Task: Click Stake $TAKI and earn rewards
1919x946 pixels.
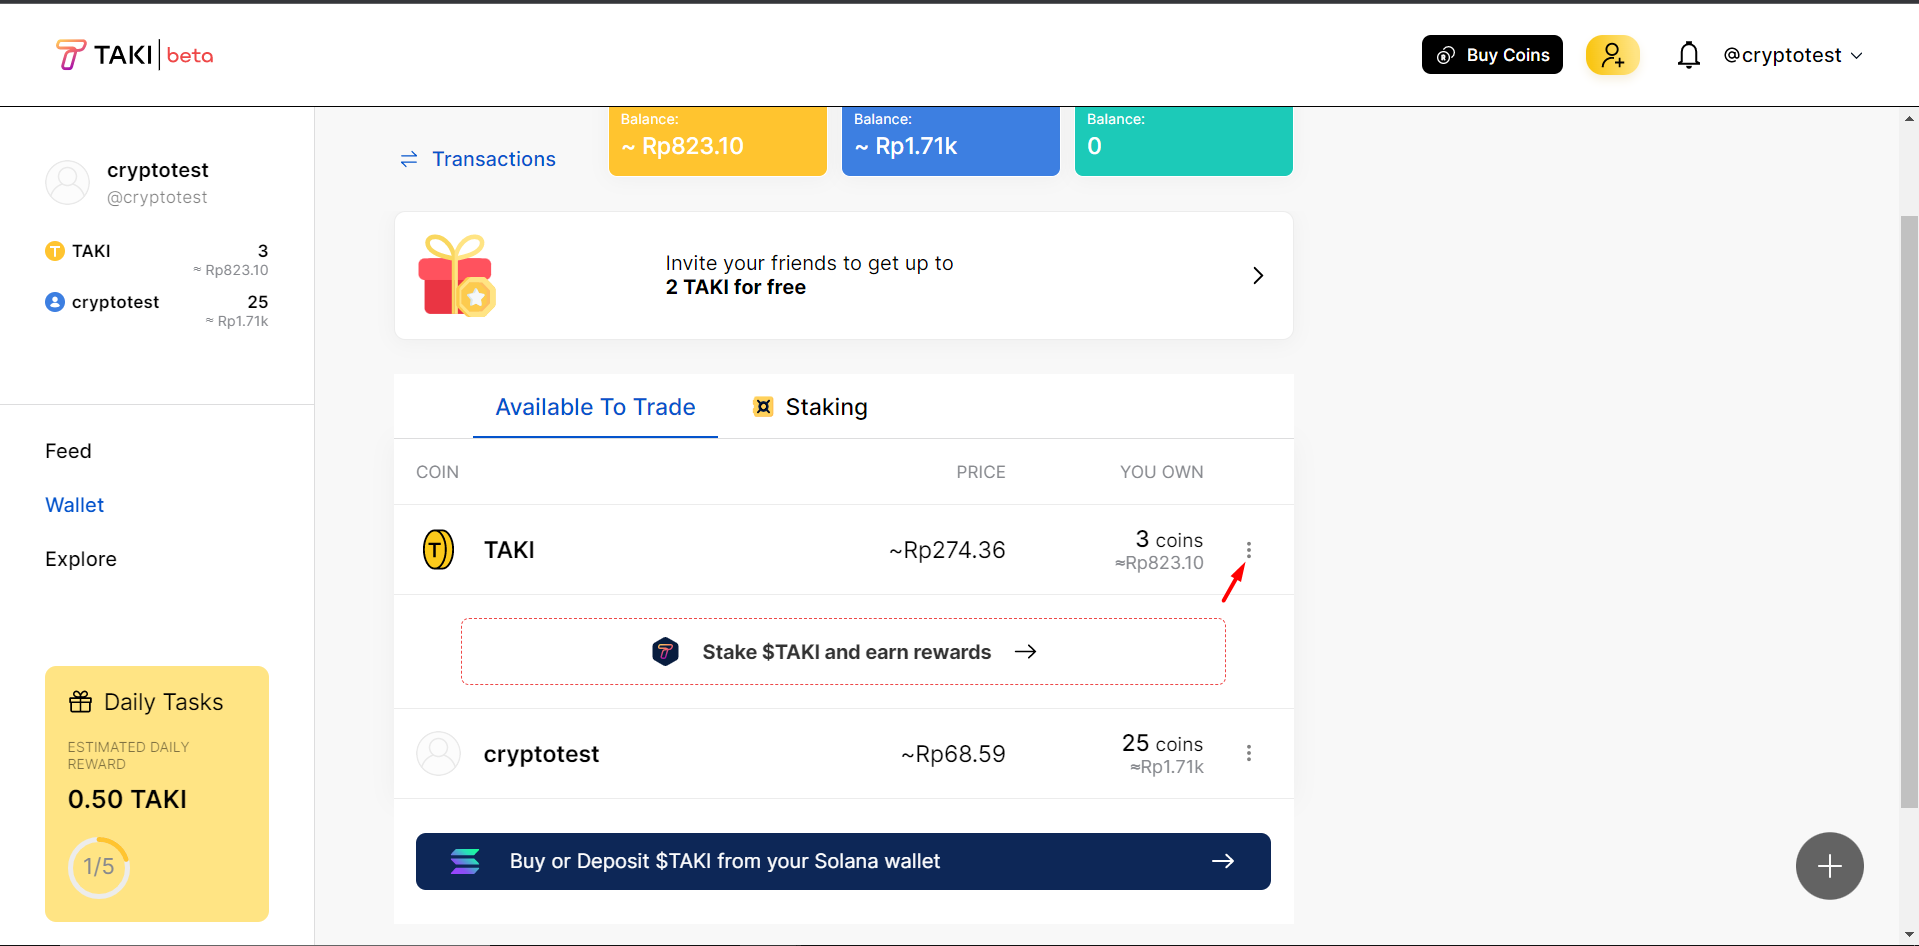Action: tap(843, 652)
